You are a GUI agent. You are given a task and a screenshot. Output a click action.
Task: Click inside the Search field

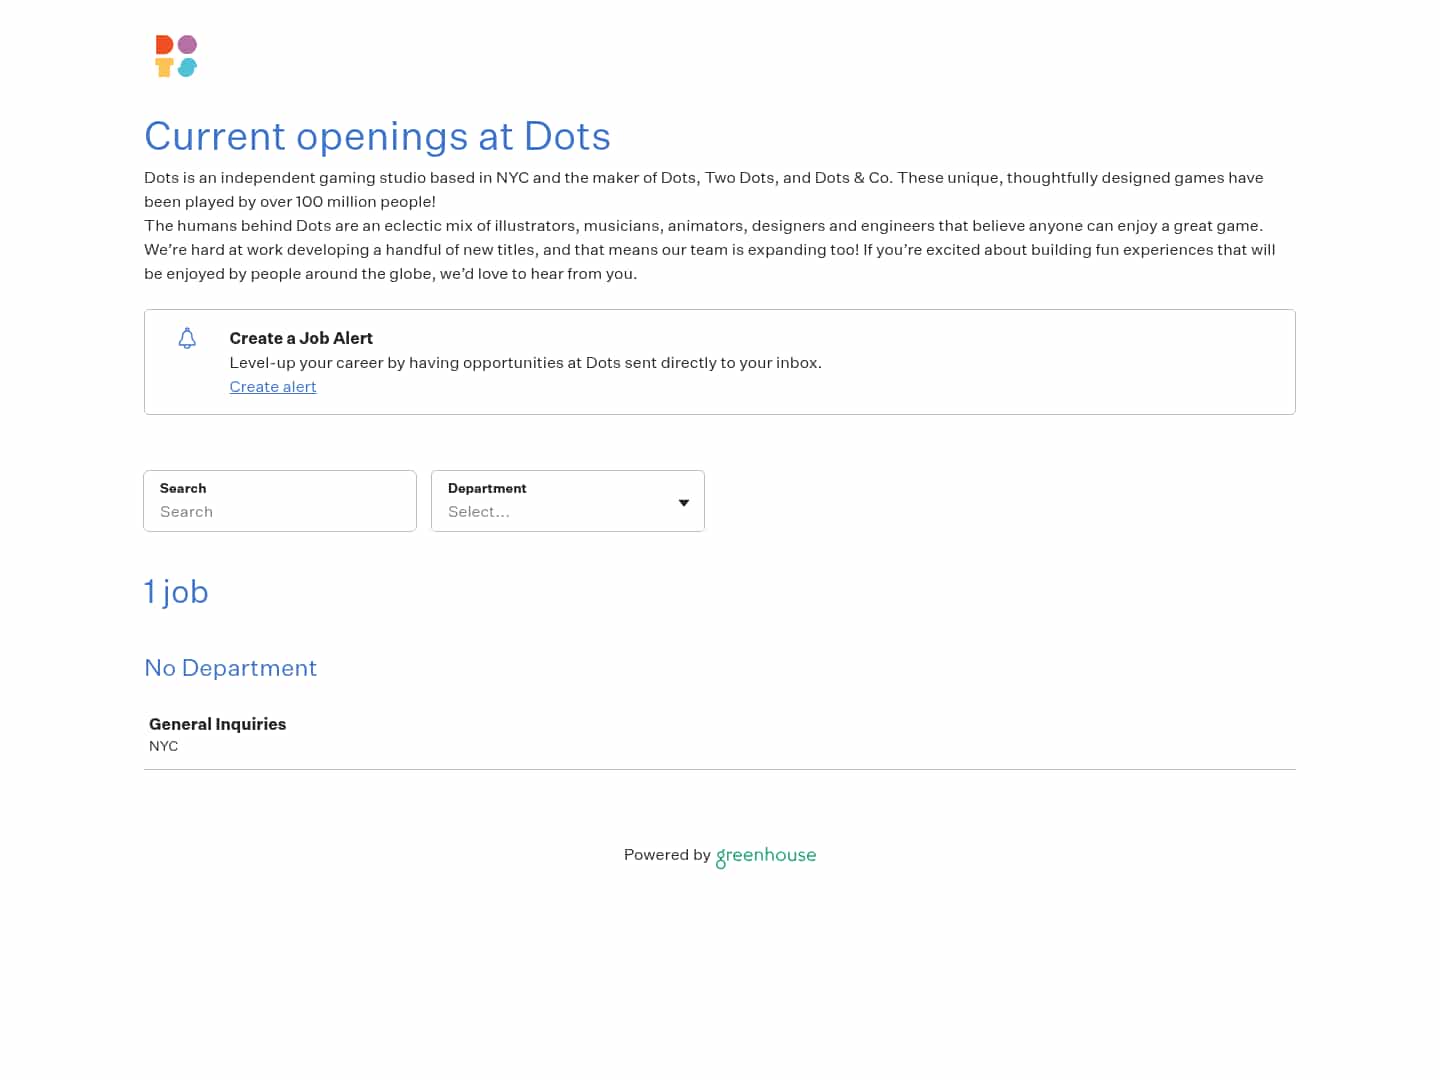tap(279, 512)
